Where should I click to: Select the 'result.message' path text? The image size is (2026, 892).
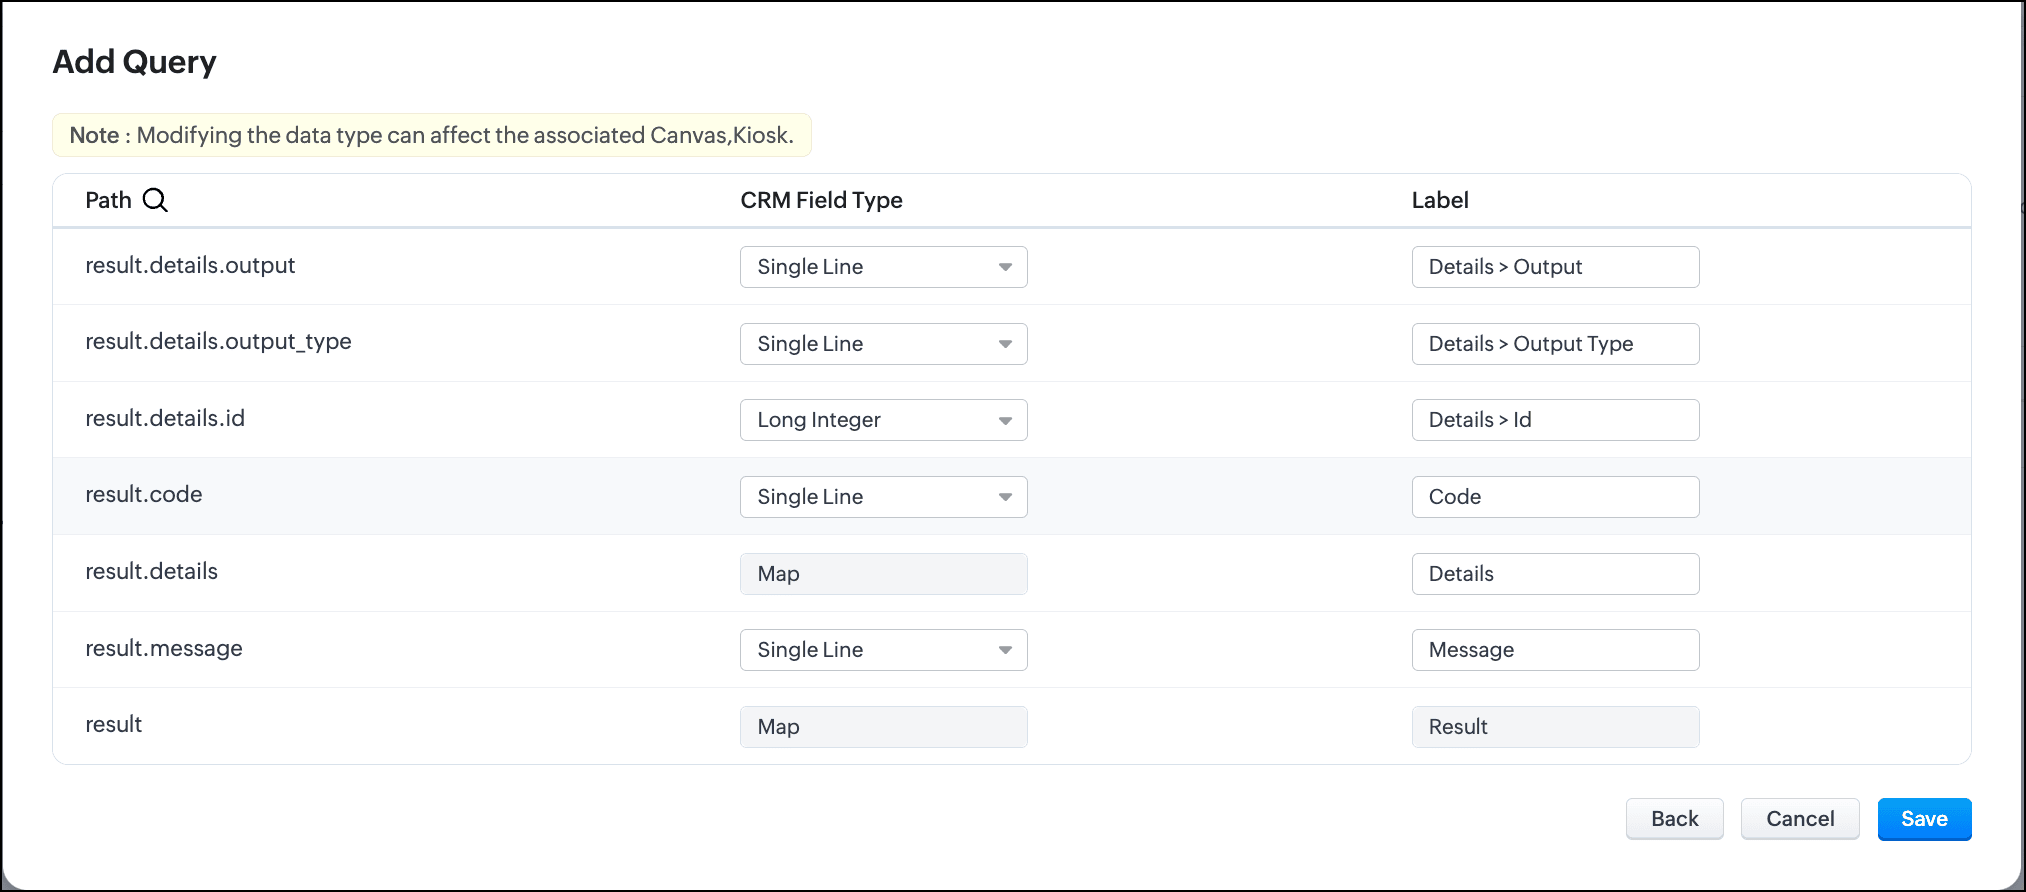[x=164, y=648]
